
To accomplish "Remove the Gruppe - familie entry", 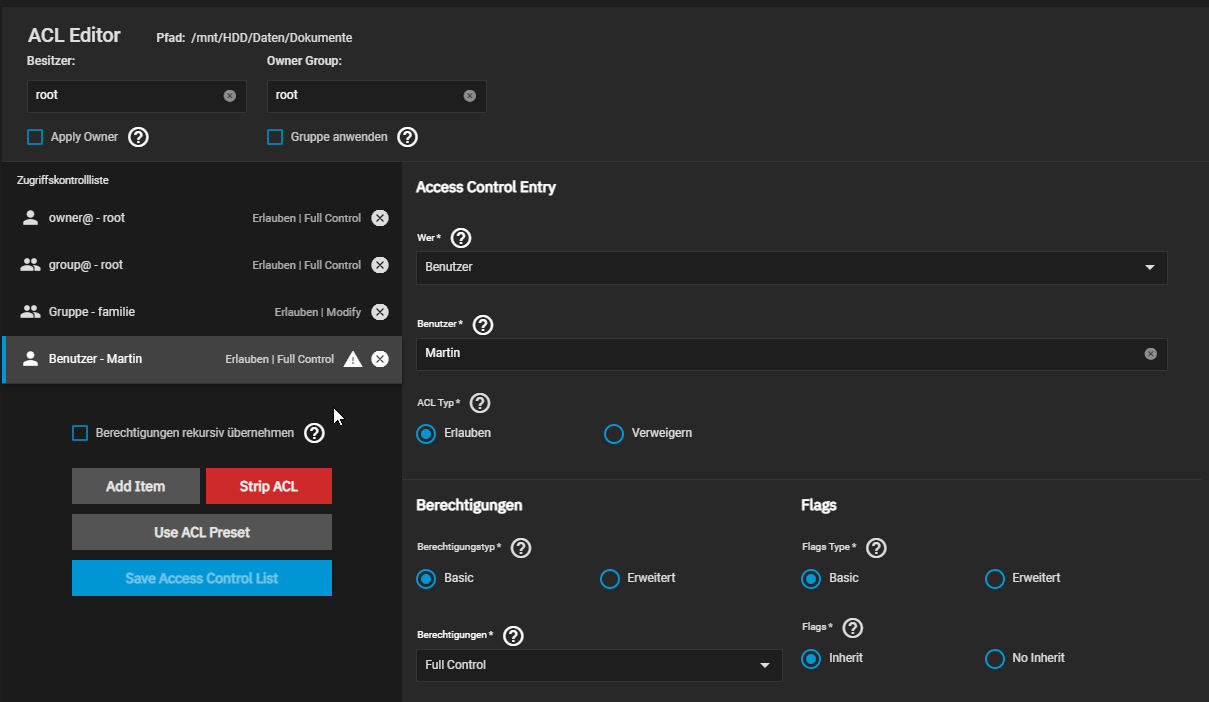I will click(x=380, y=312).
